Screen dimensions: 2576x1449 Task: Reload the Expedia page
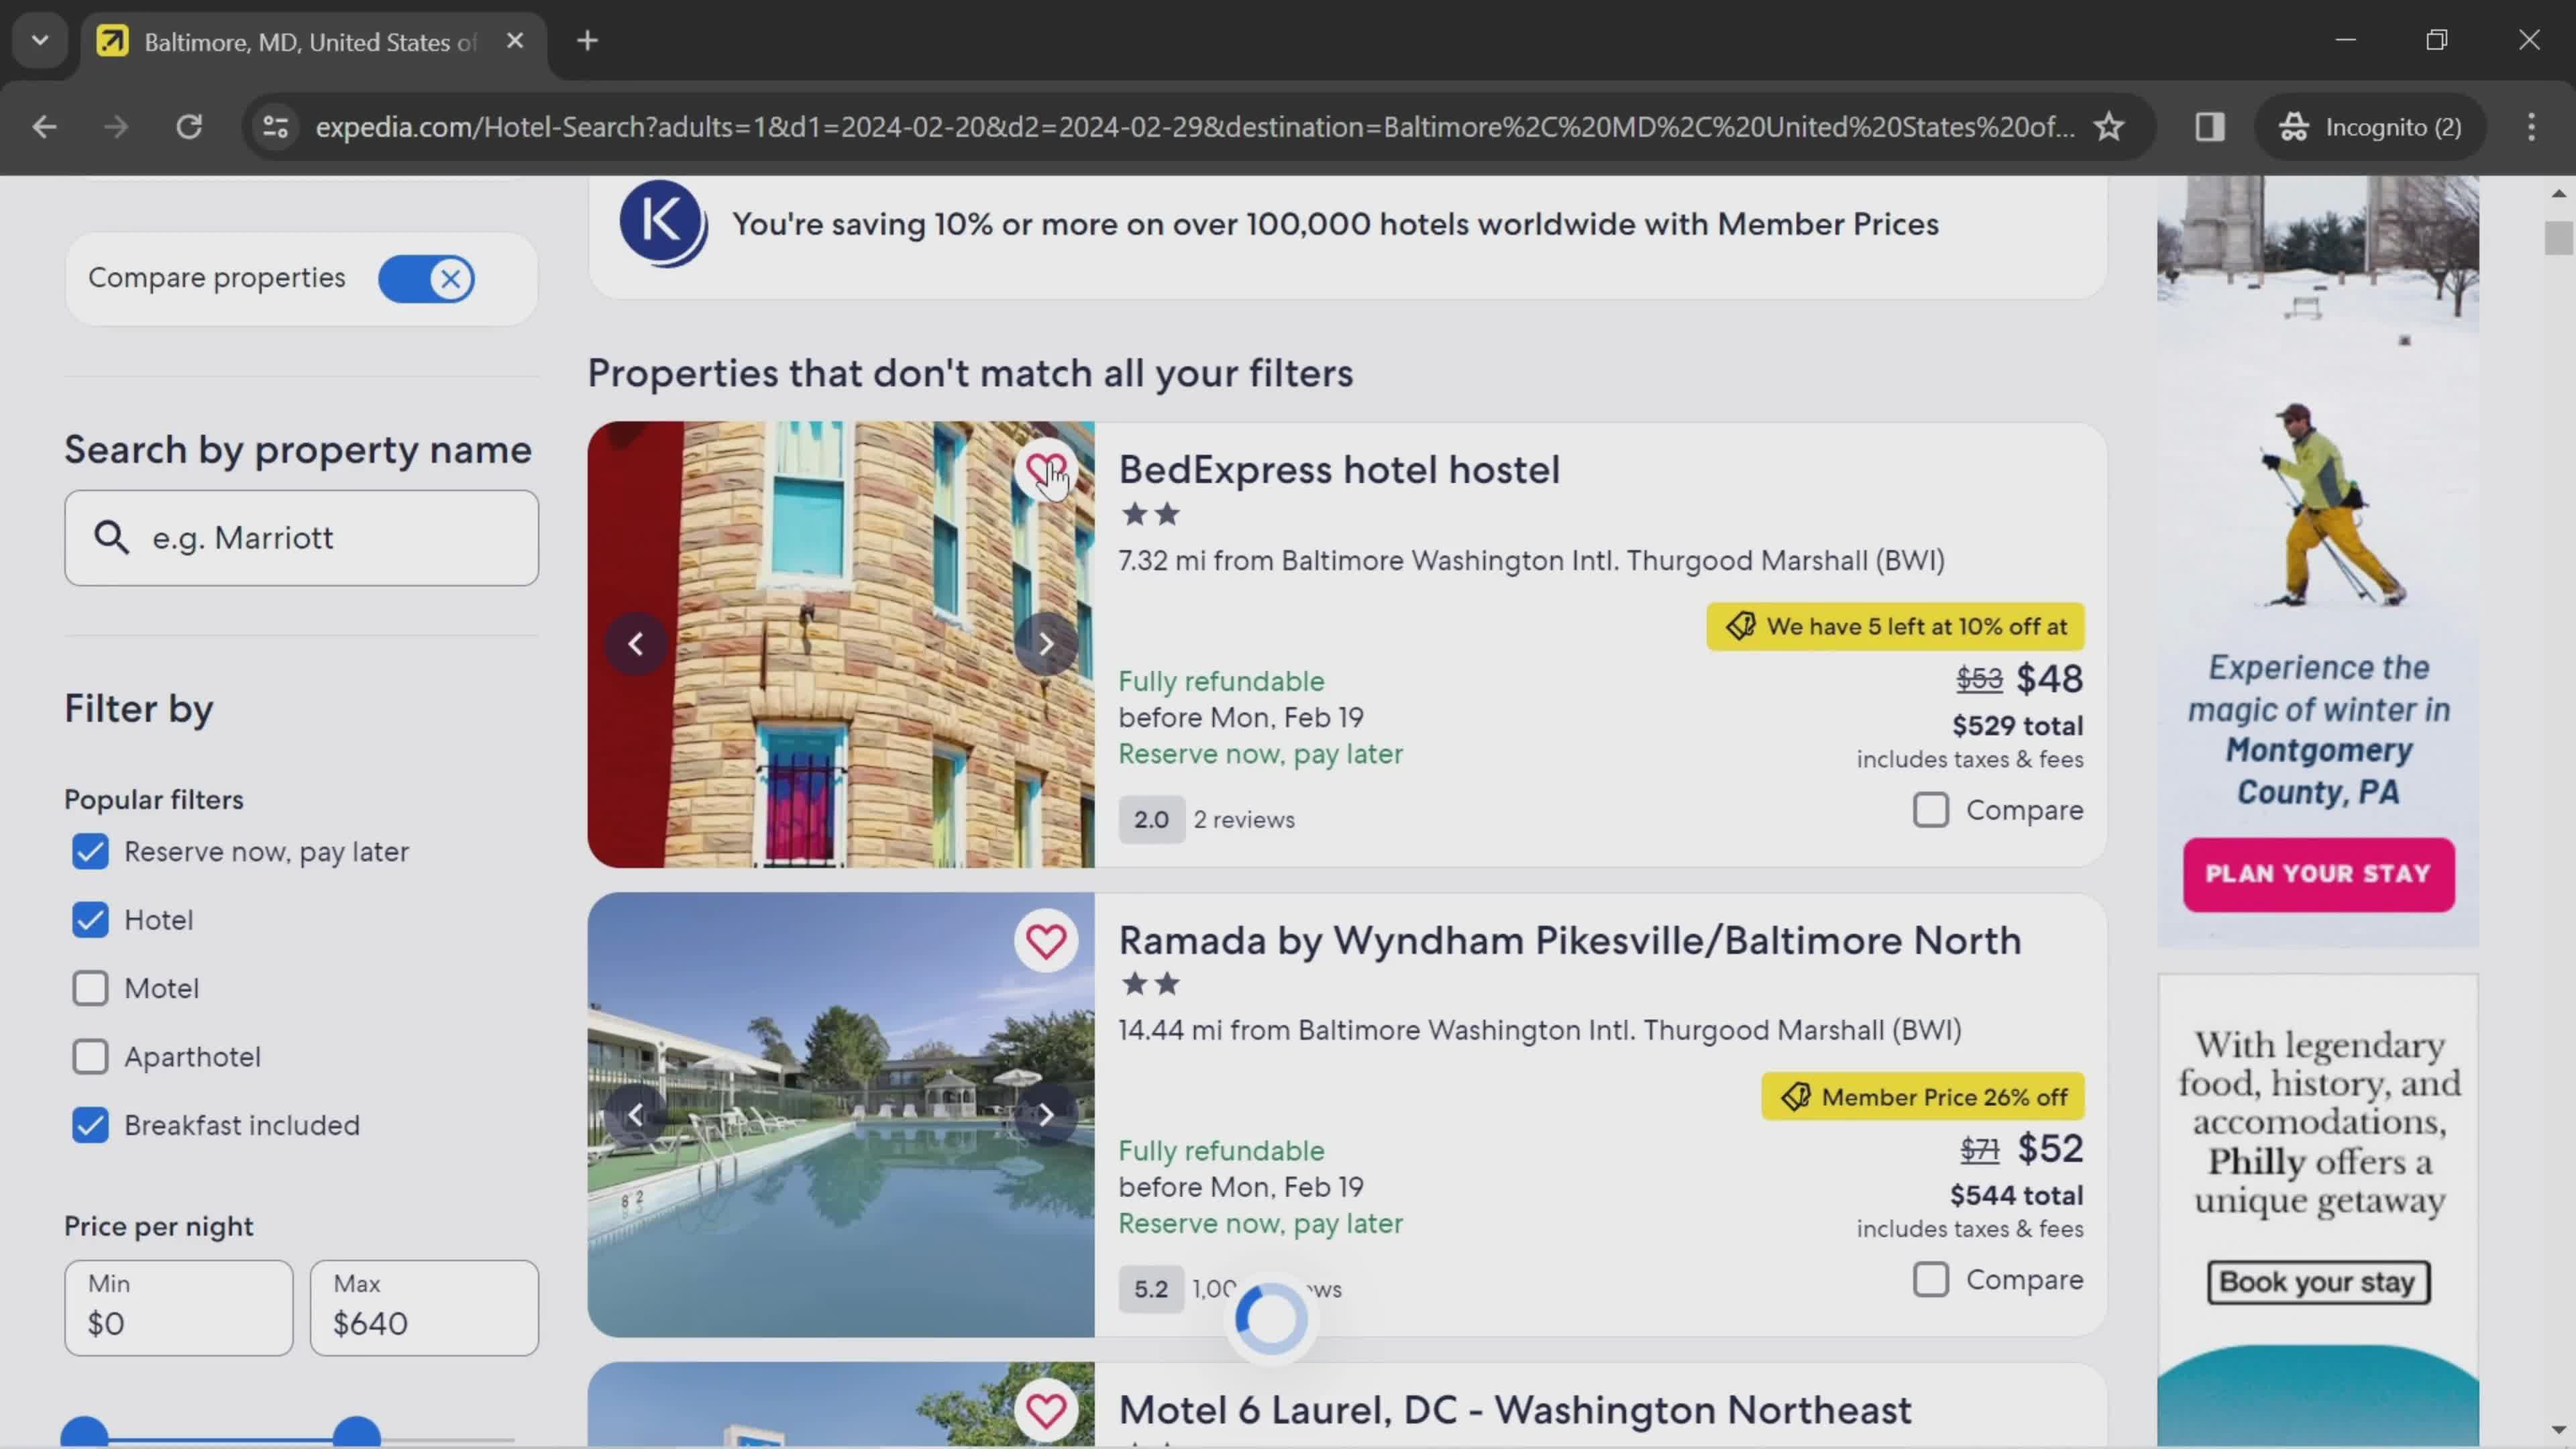click(189, 127)
